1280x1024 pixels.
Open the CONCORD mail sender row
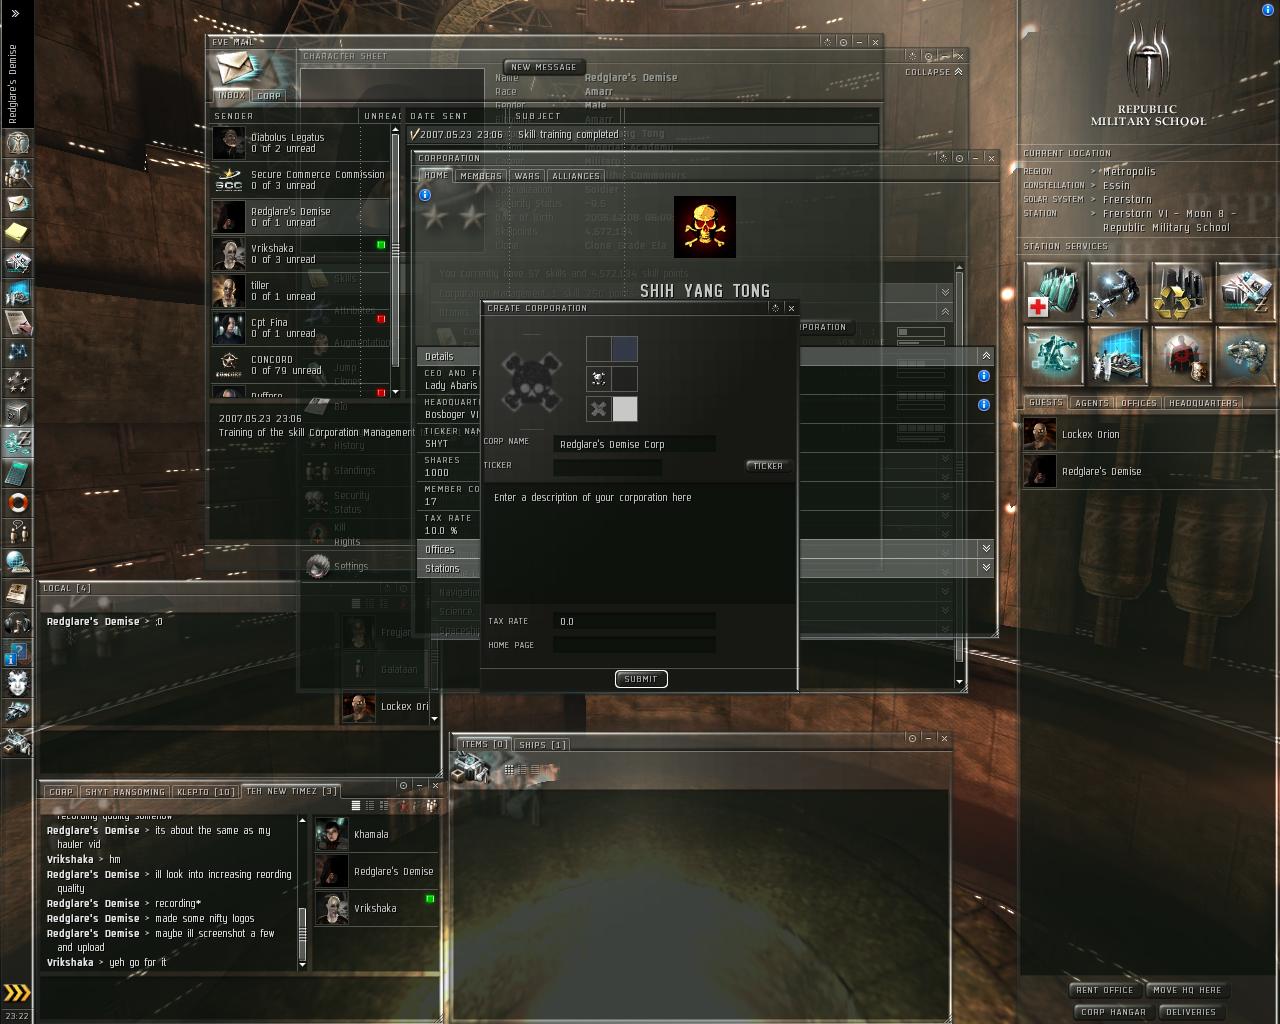300,365
